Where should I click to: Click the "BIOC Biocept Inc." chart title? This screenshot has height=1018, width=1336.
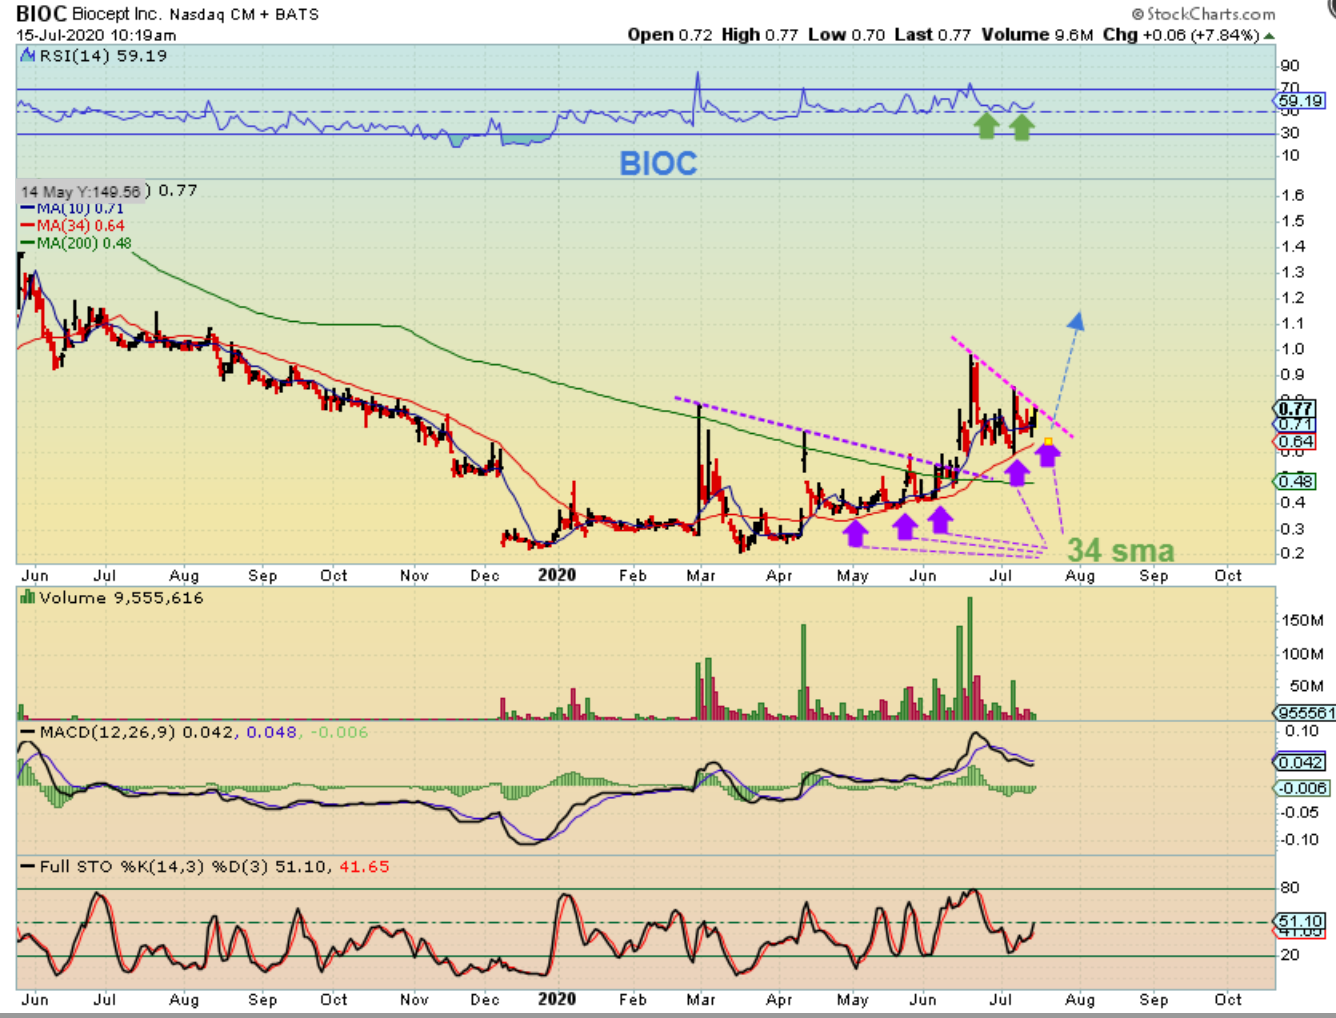click(x=90, y=14)
